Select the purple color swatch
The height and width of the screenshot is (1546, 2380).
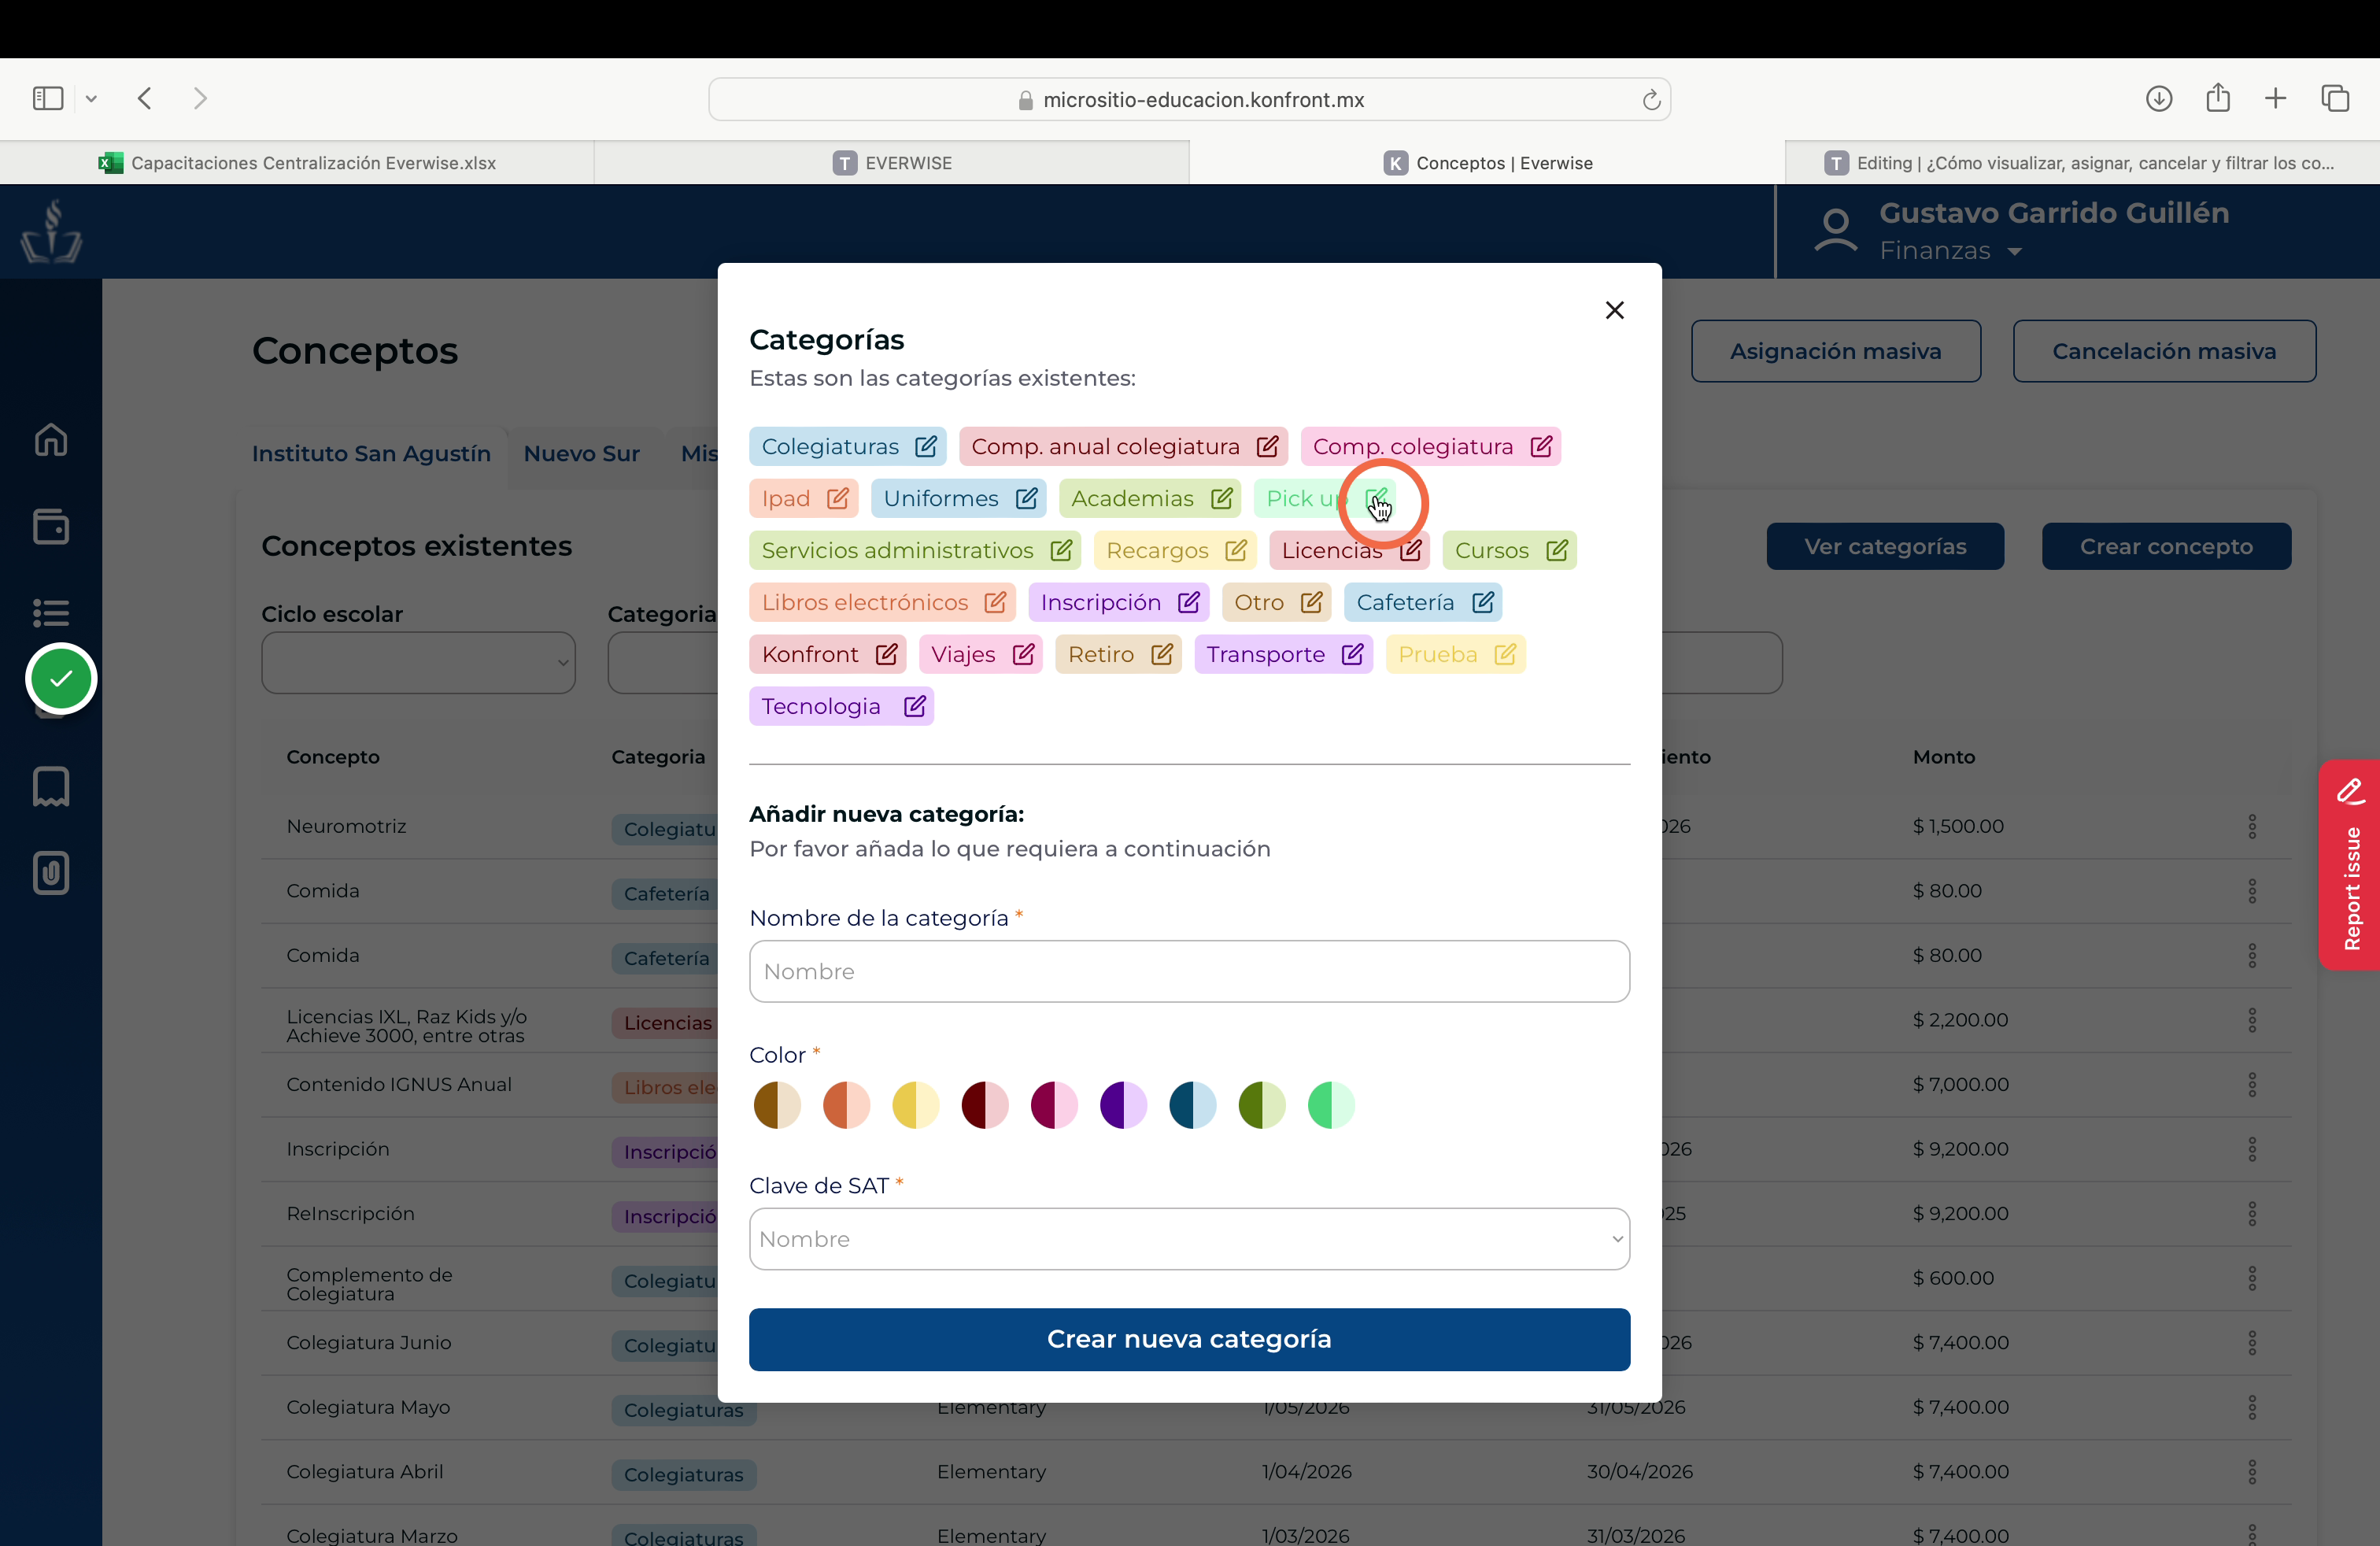1123,1105
